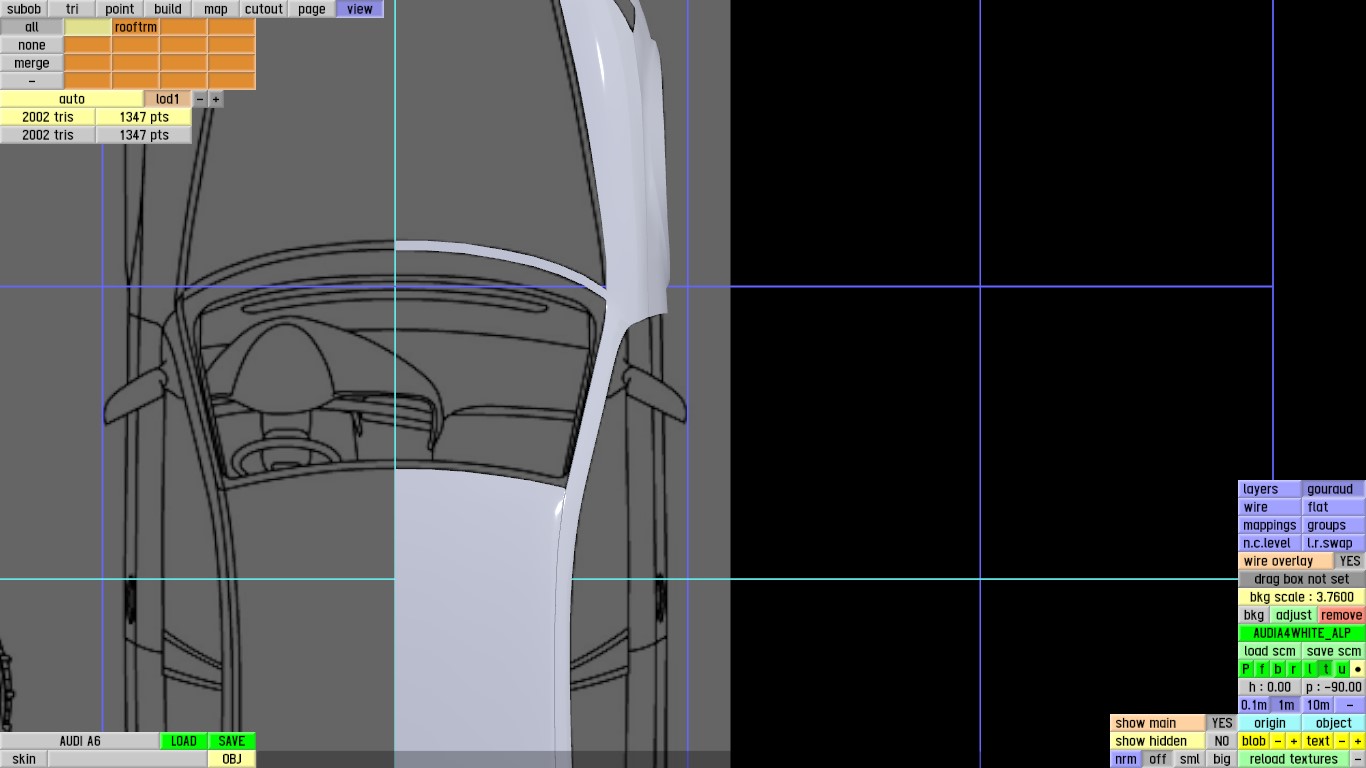Click the origin button
The image size is (1366, 768).
click(x=1270, y=723)
